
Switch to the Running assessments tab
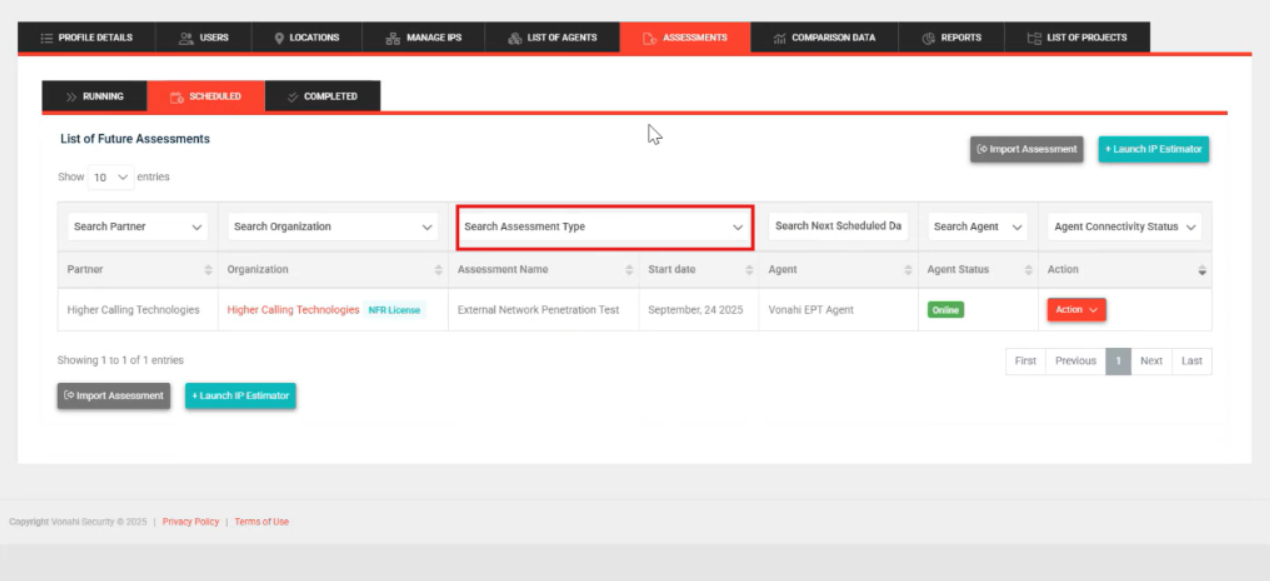point(95,97)
